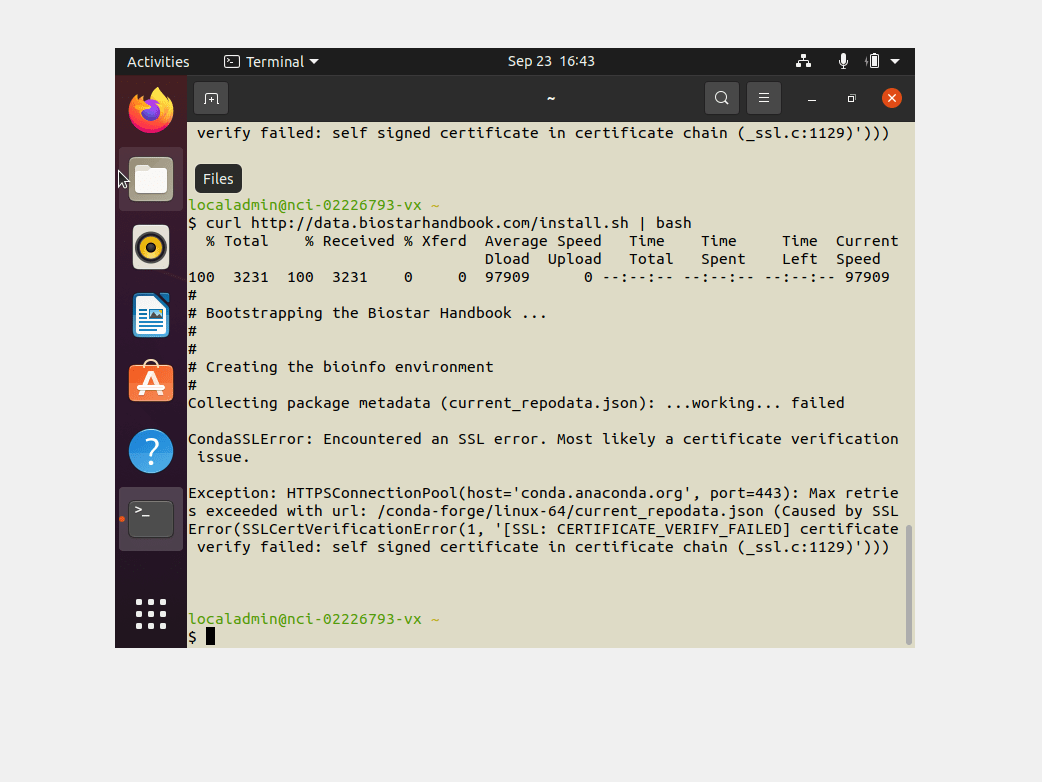Viewport: 1042px width, 782px height.
Task: Launch the Files application from the dock
Action: point(151,178)
